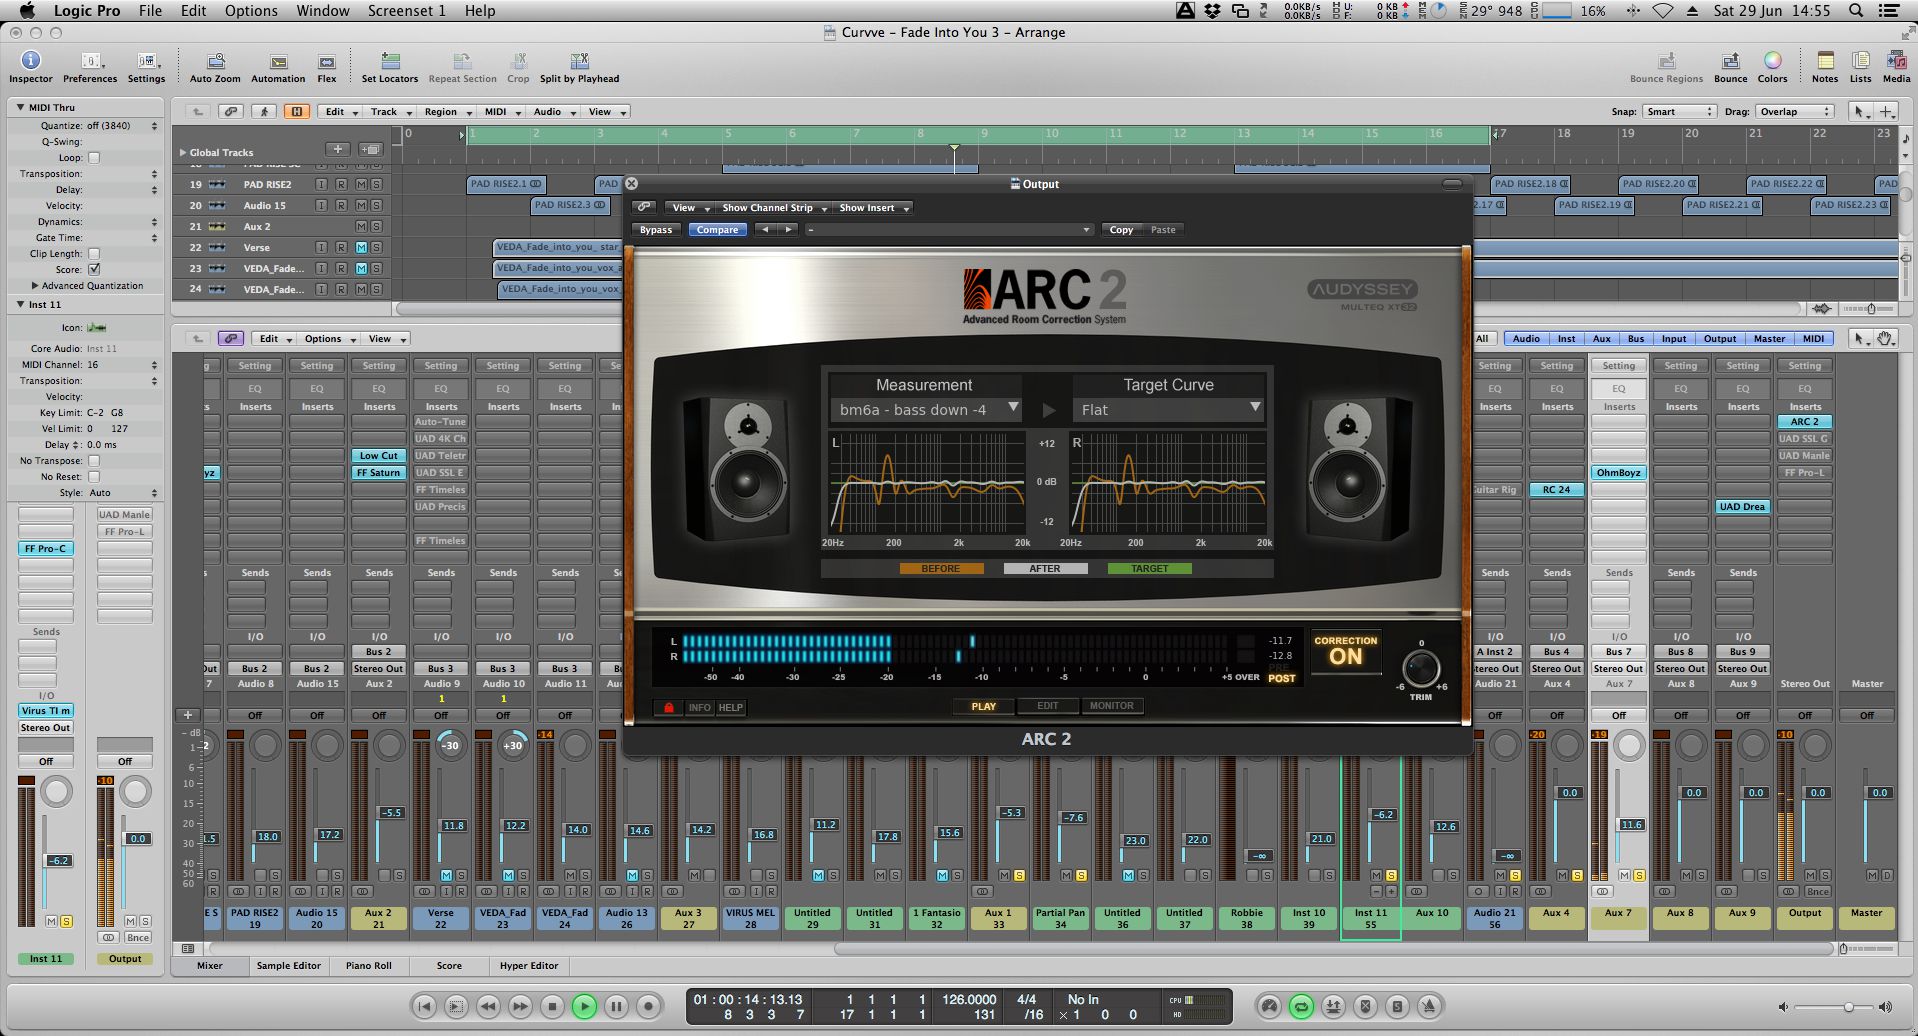Viewport: 1918px width, 1036px height.
Task: Switch to the Sample Editor tab
Action: coord(288,965)
